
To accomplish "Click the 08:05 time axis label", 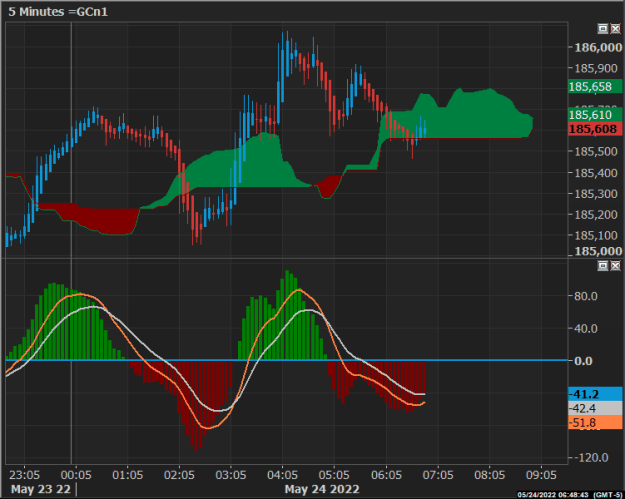I will tap(489, 475).
